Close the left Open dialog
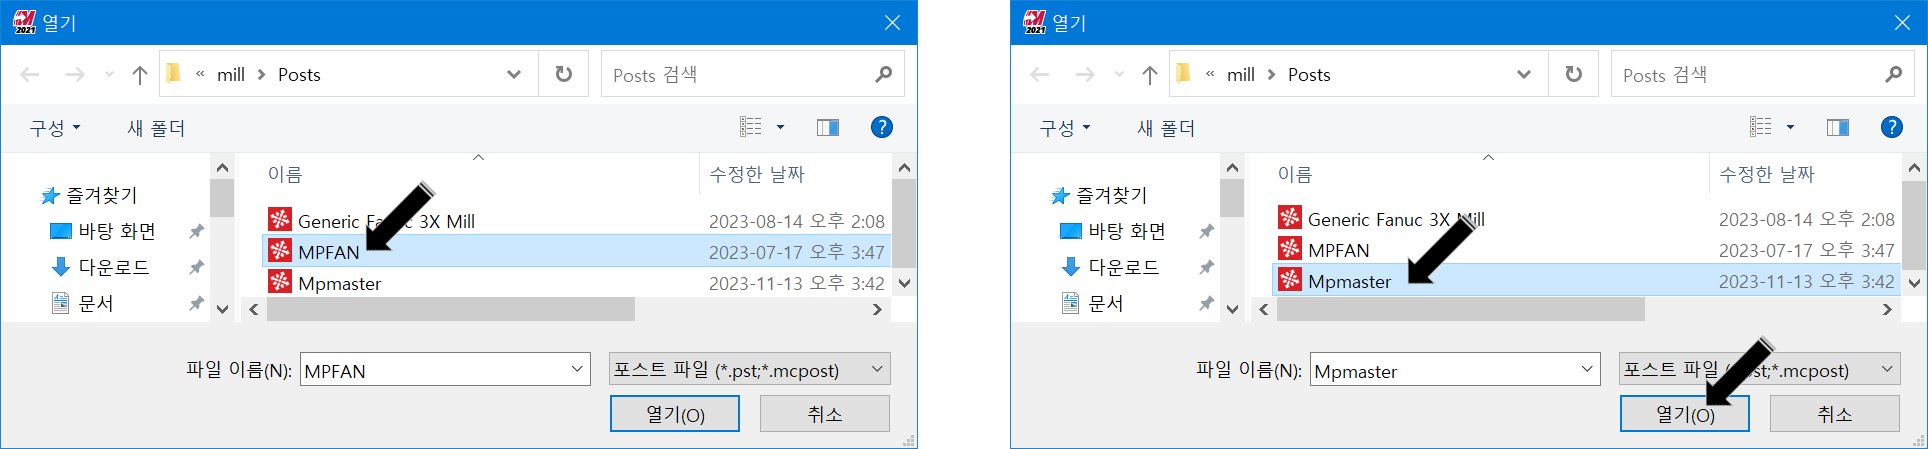Image resolution: width=1928 pixels, height=449 pixels. 892,22
